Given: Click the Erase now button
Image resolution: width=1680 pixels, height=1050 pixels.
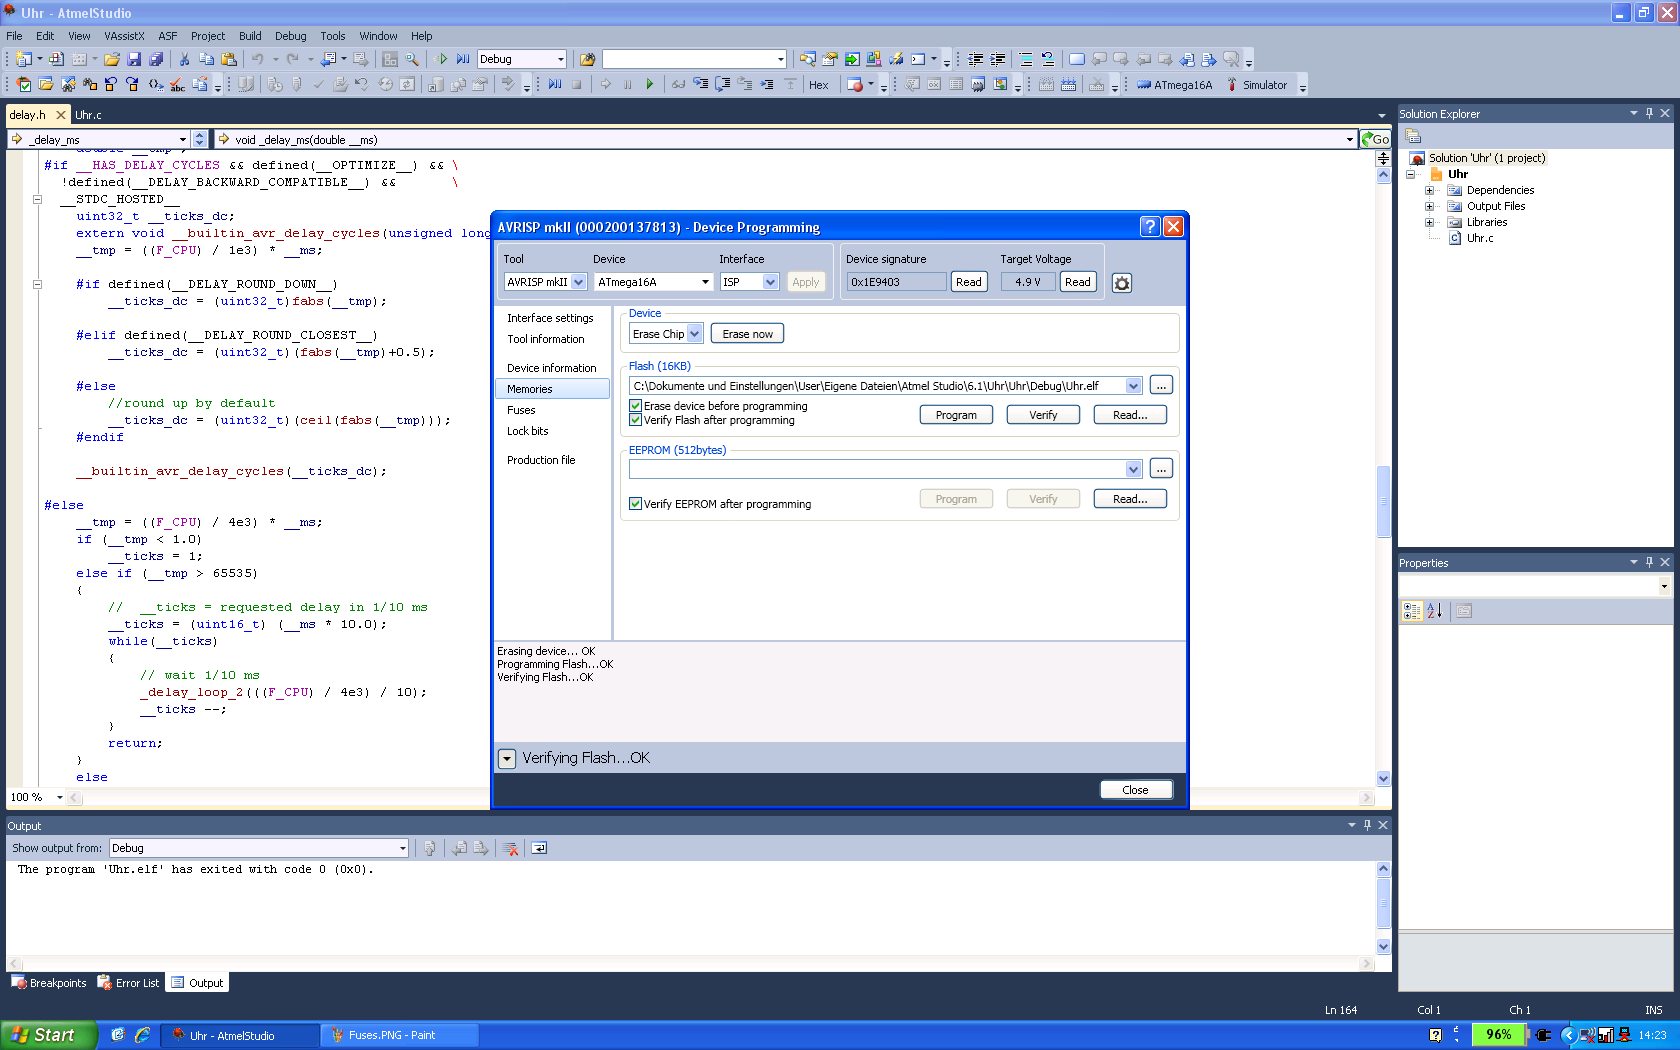Looking at the screenshot, I should [x=747, y=334].
